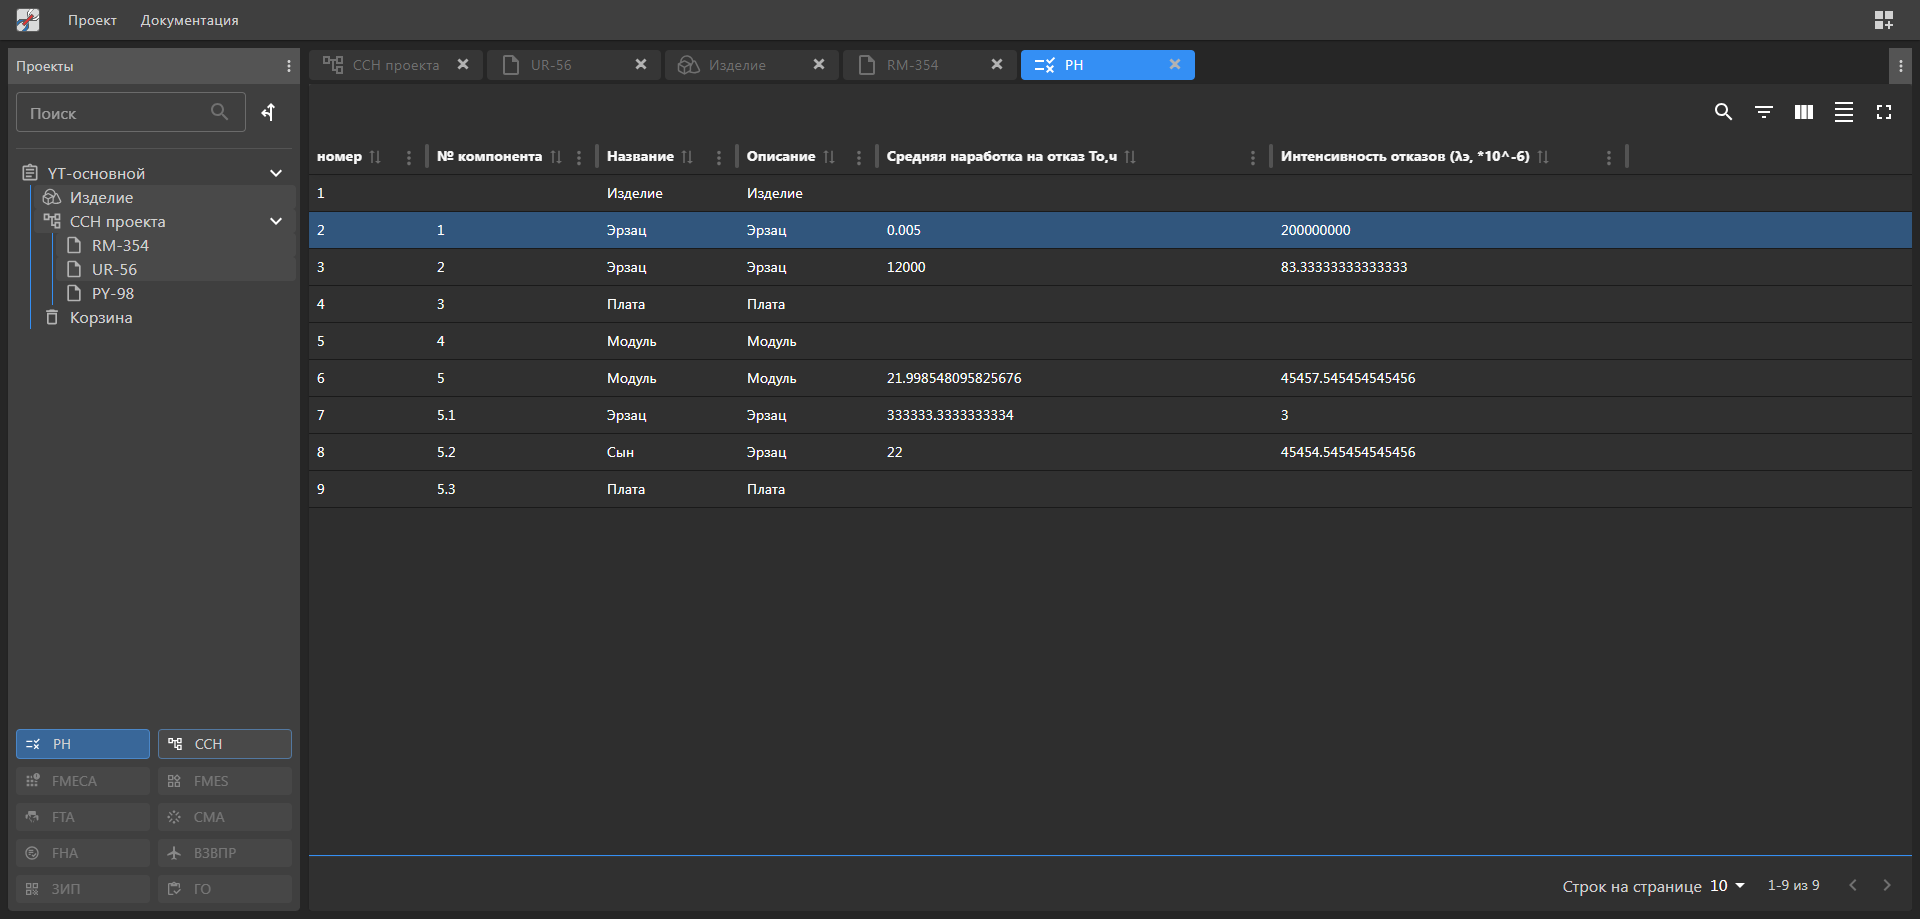Image resolution: width=1920 pixels, height=919 pixels.
Task: Close the RM-354 tab
Action: coord(996,64)
